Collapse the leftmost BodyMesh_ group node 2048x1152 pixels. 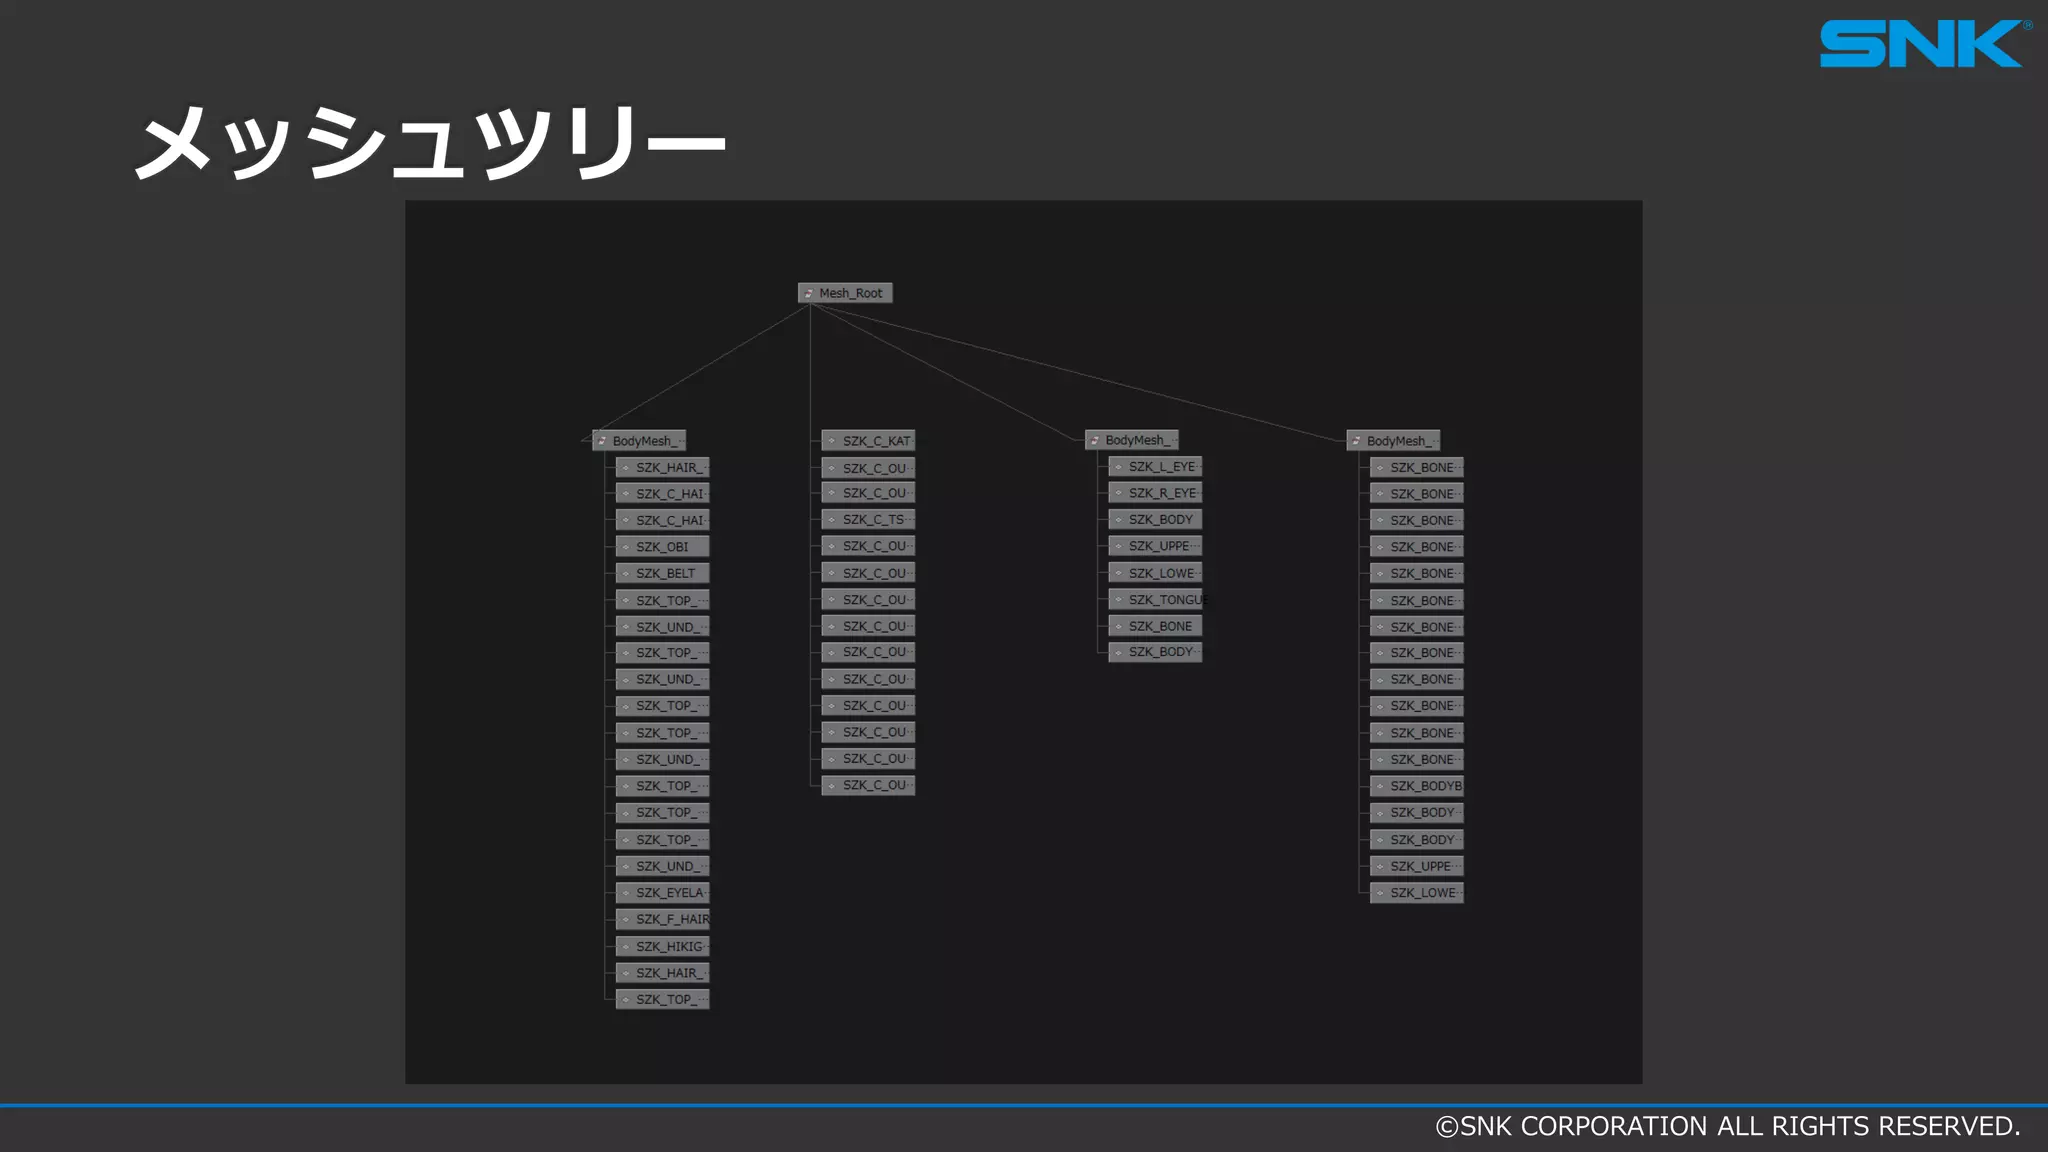602,441
